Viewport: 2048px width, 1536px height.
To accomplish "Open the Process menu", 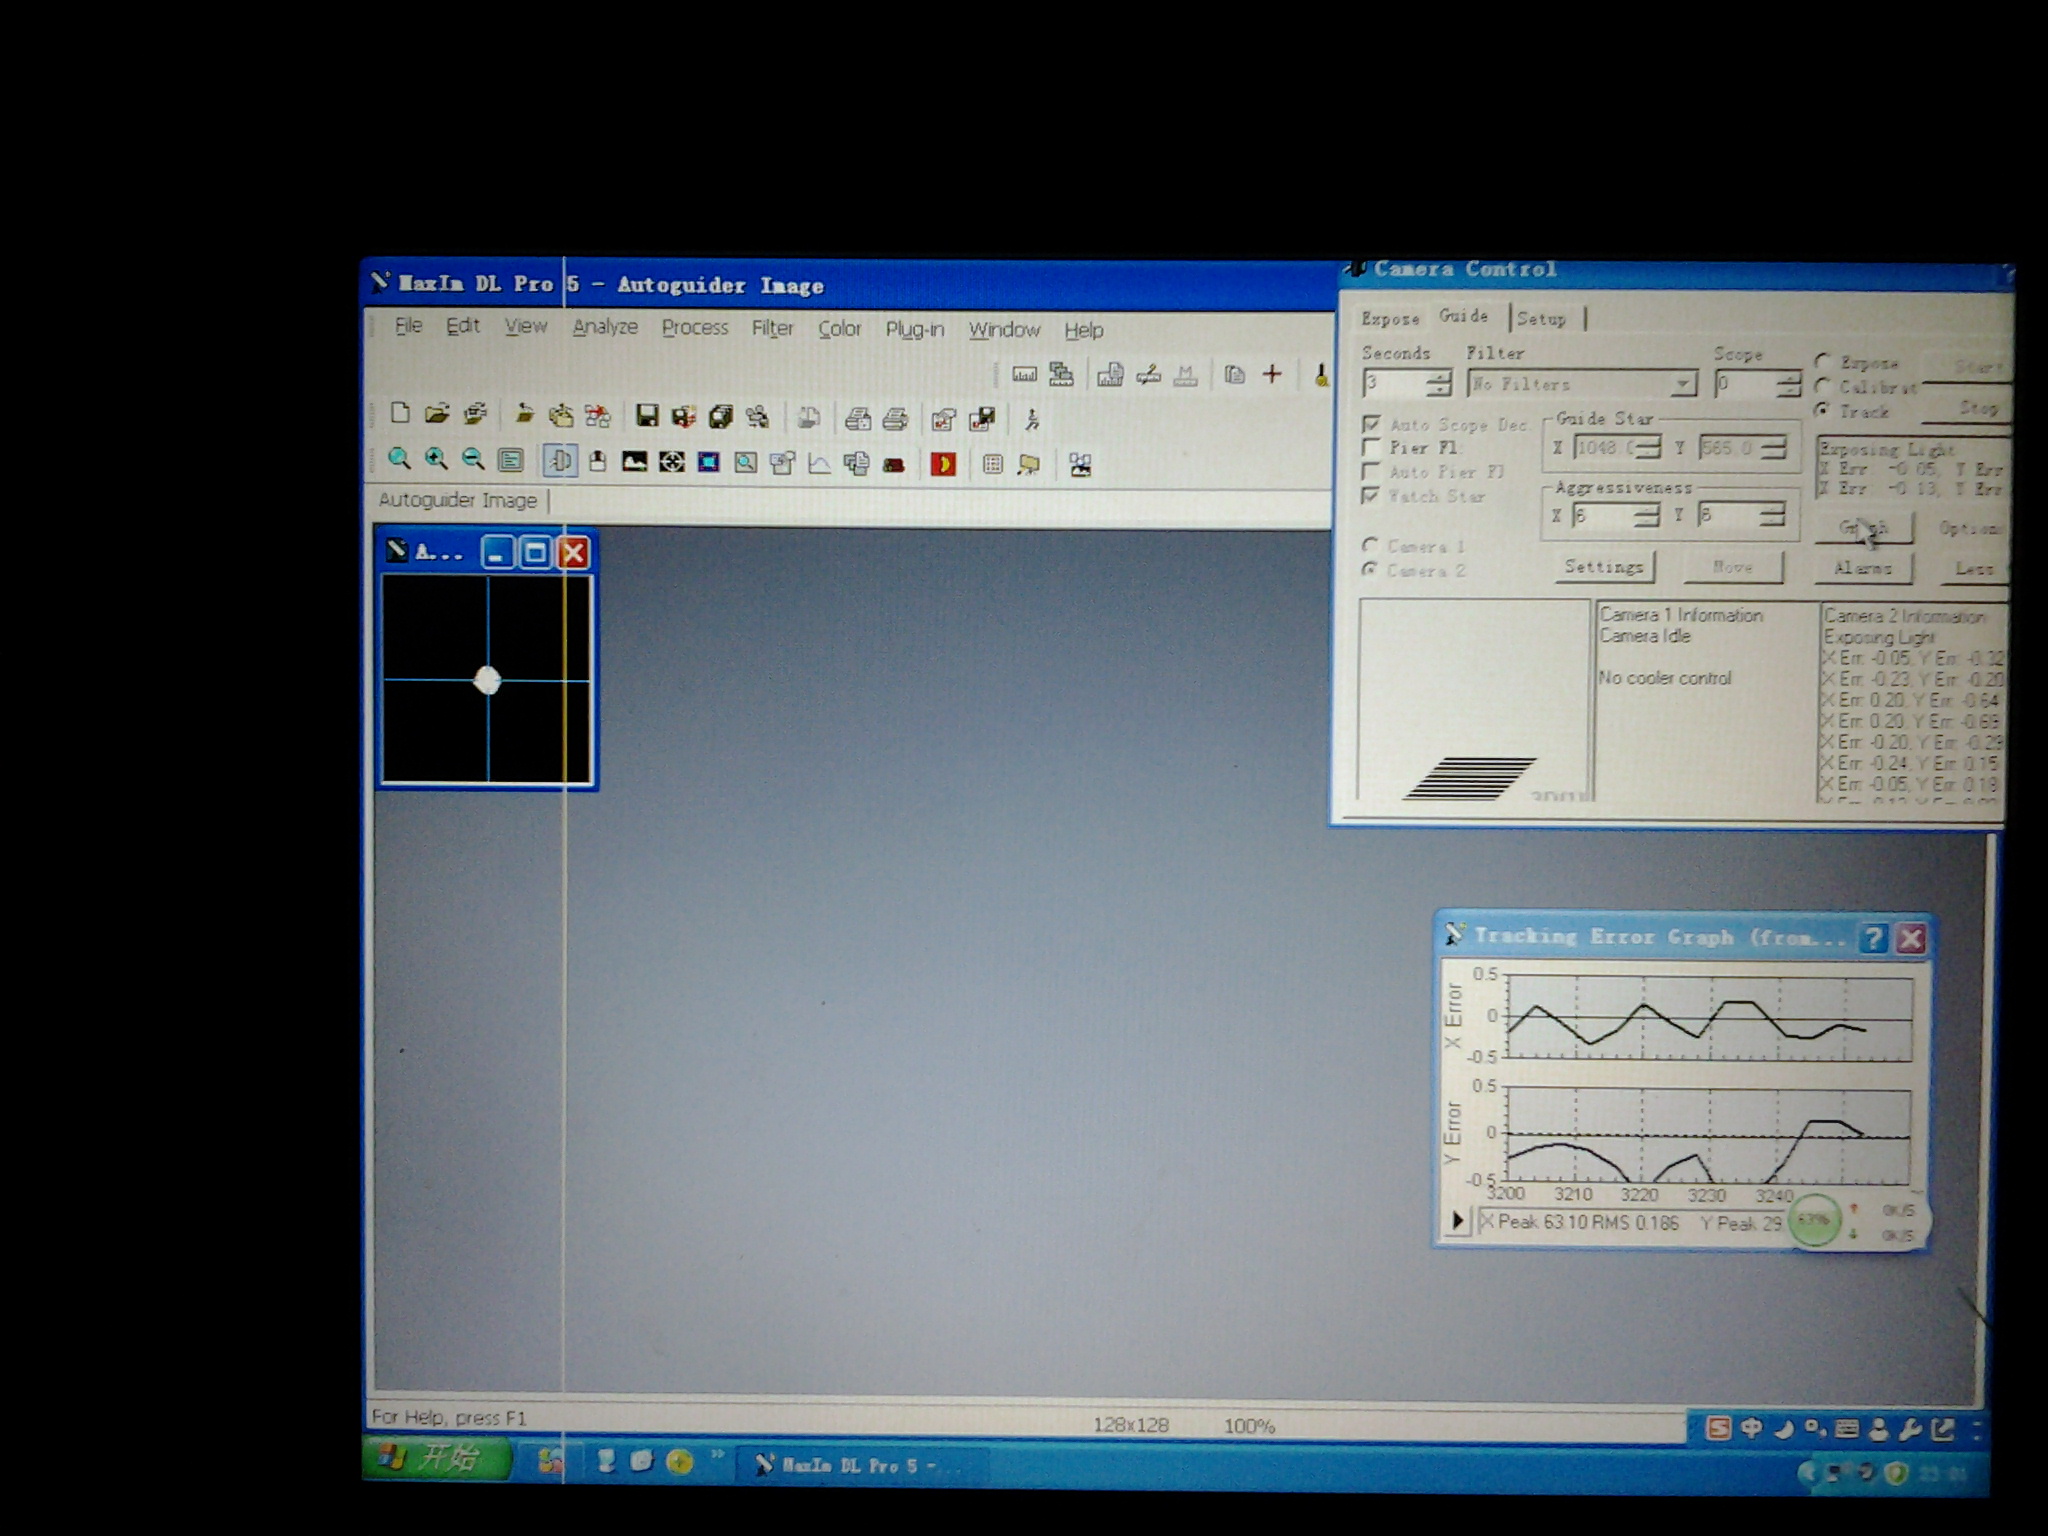I will pyautogui.click(x=695, y=328).
